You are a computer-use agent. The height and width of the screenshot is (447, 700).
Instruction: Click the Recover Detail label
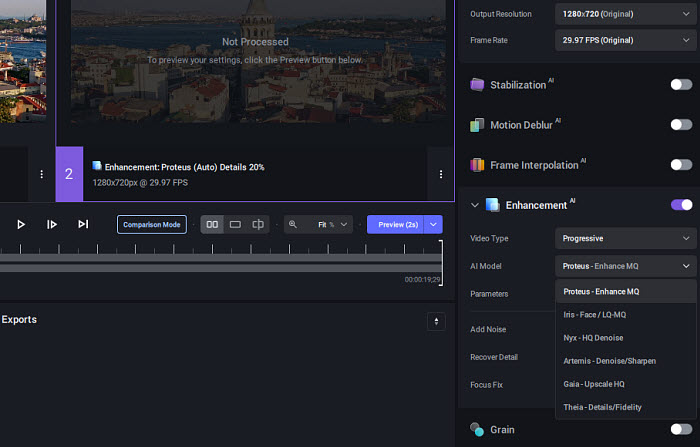(x=494, y=357)
